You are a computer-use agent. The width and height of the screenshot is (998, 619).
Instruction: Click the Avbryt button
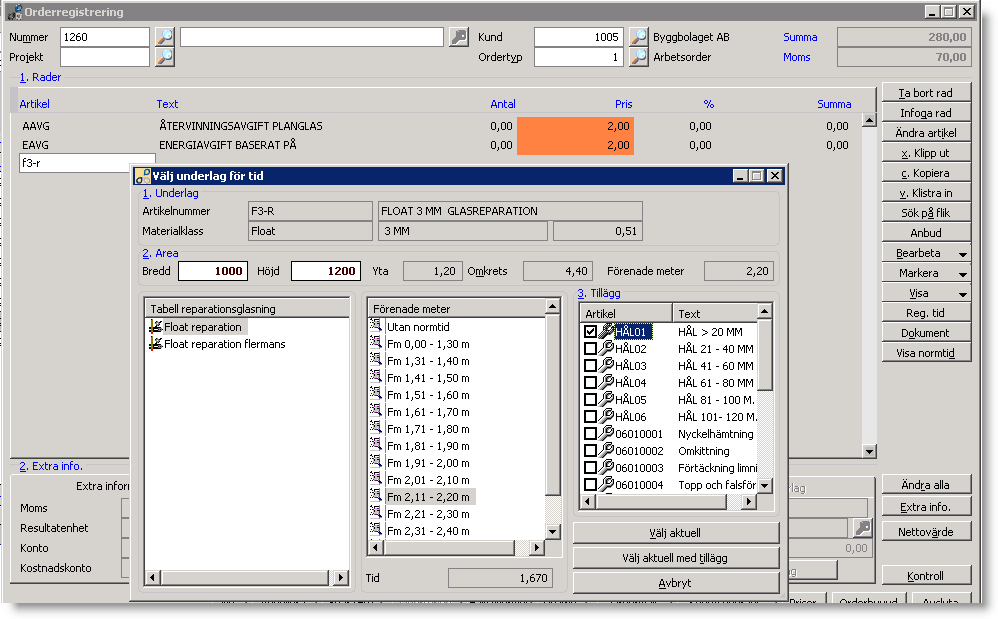675,583
